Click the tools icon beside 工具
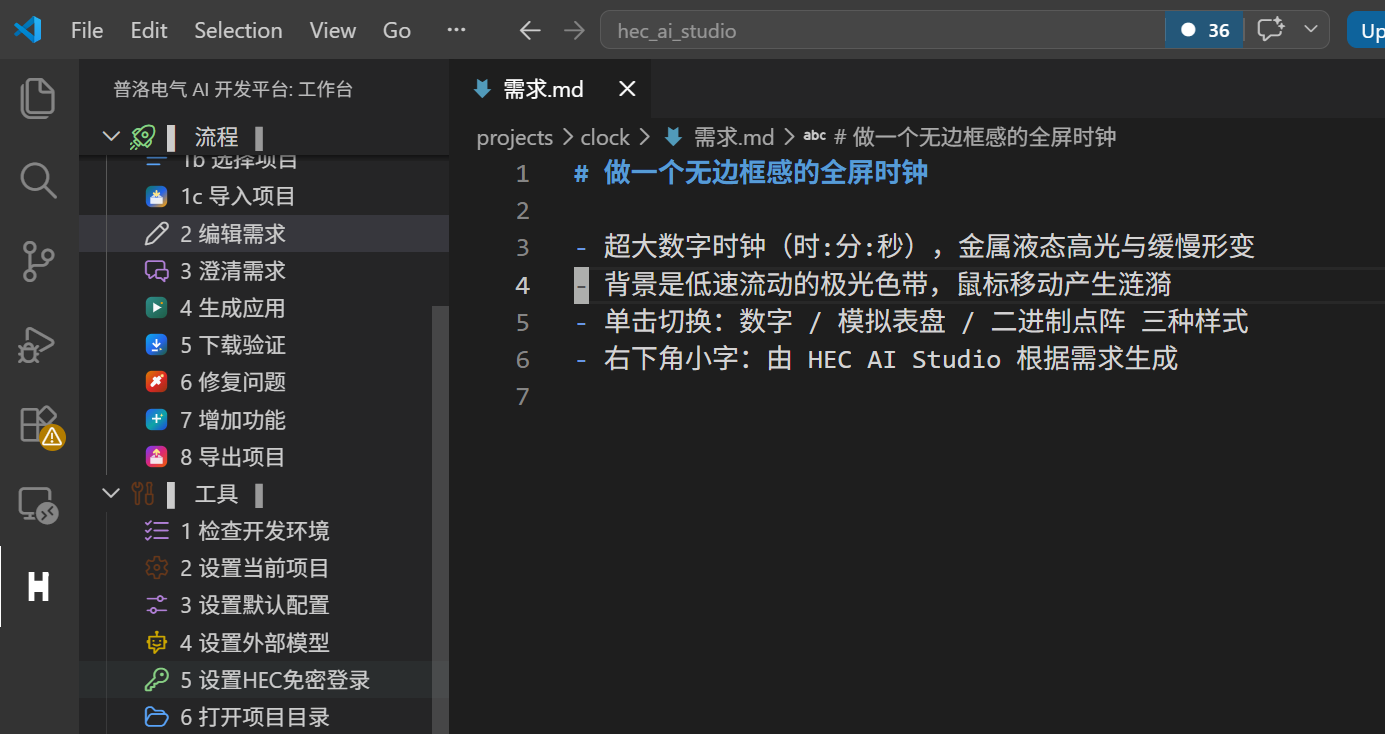Screen dimensions: 1385x734 coord(142,493)
